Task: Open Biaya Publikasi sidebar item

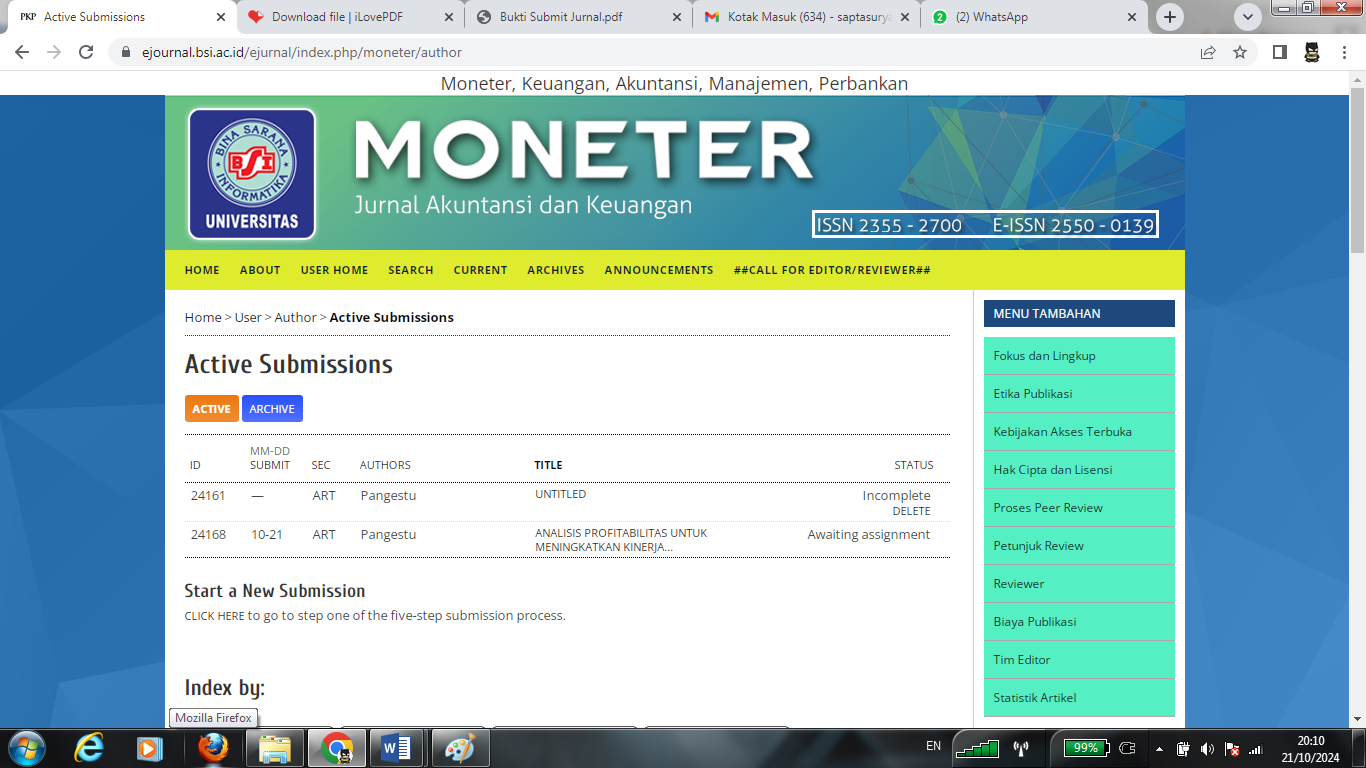Action: click(1079, 622)
